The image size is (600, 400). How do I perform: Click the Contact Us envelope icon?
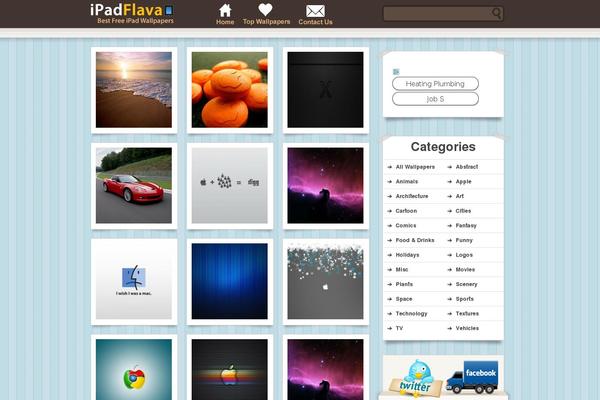tap(315, 11)
